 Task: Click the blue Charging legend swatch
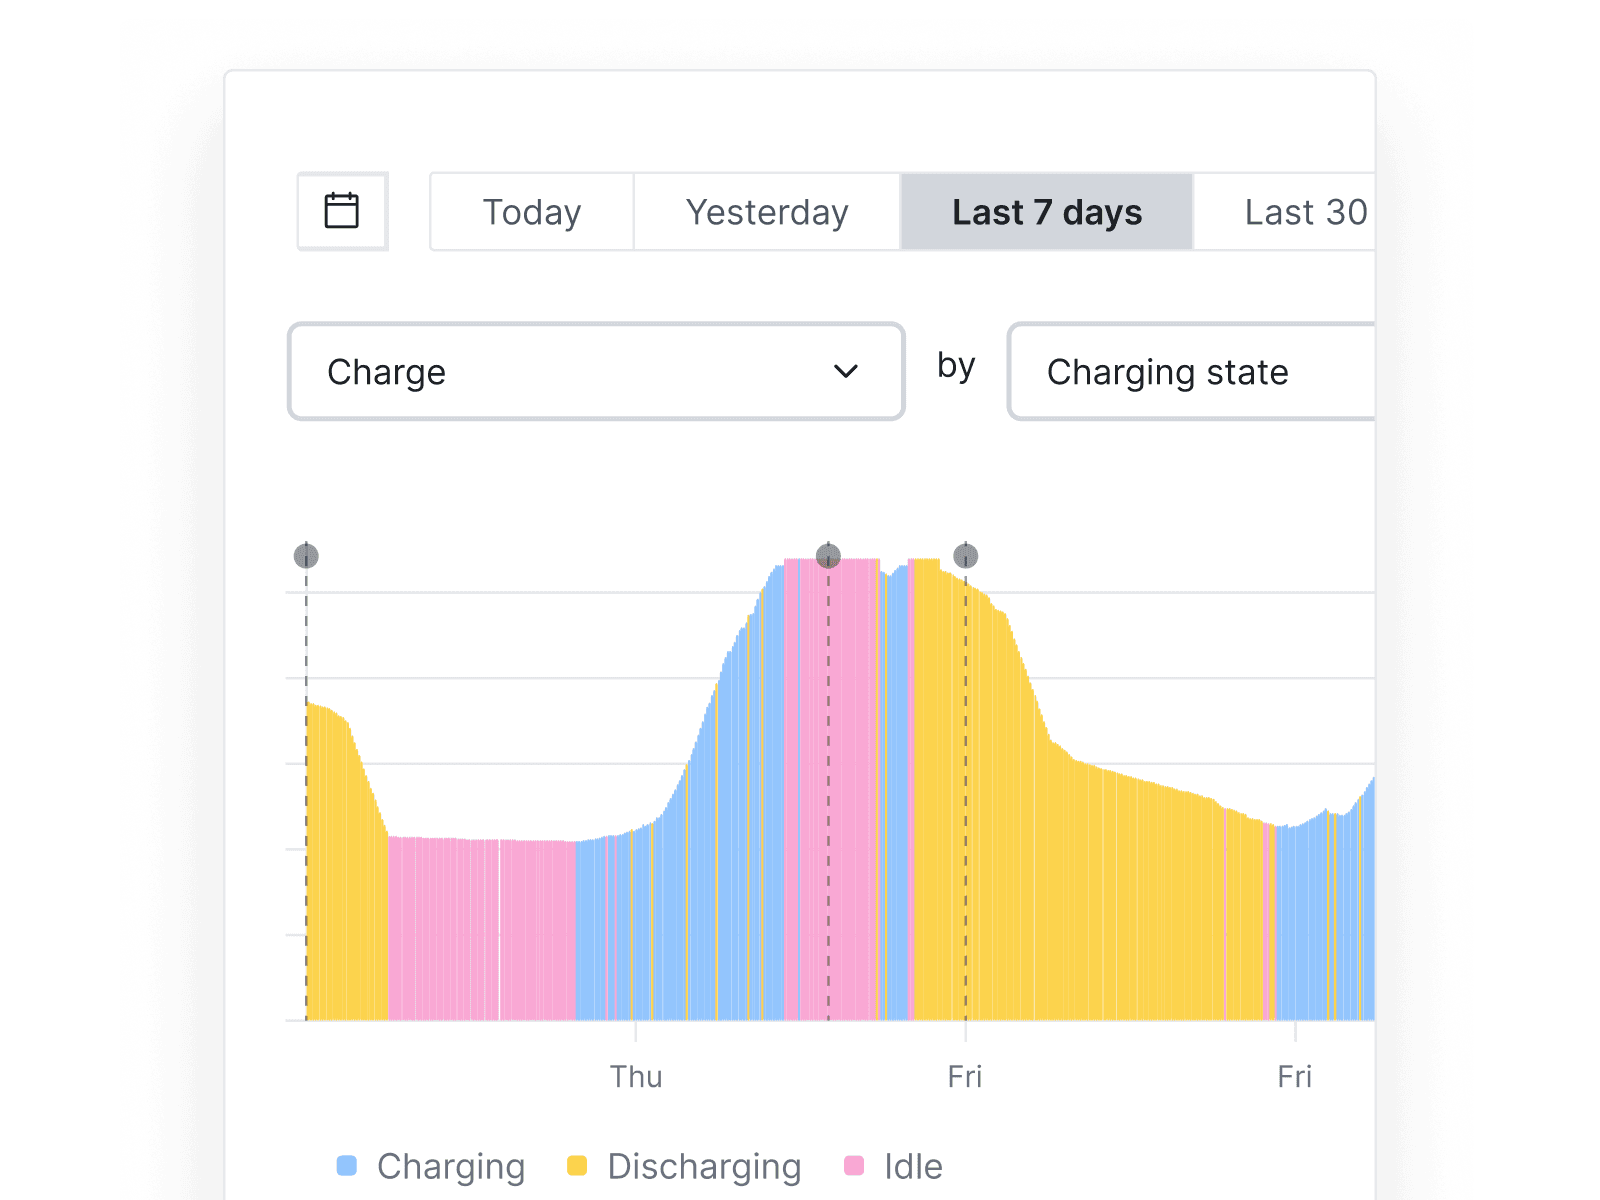pyautogui.click(x=346, y=1165)
